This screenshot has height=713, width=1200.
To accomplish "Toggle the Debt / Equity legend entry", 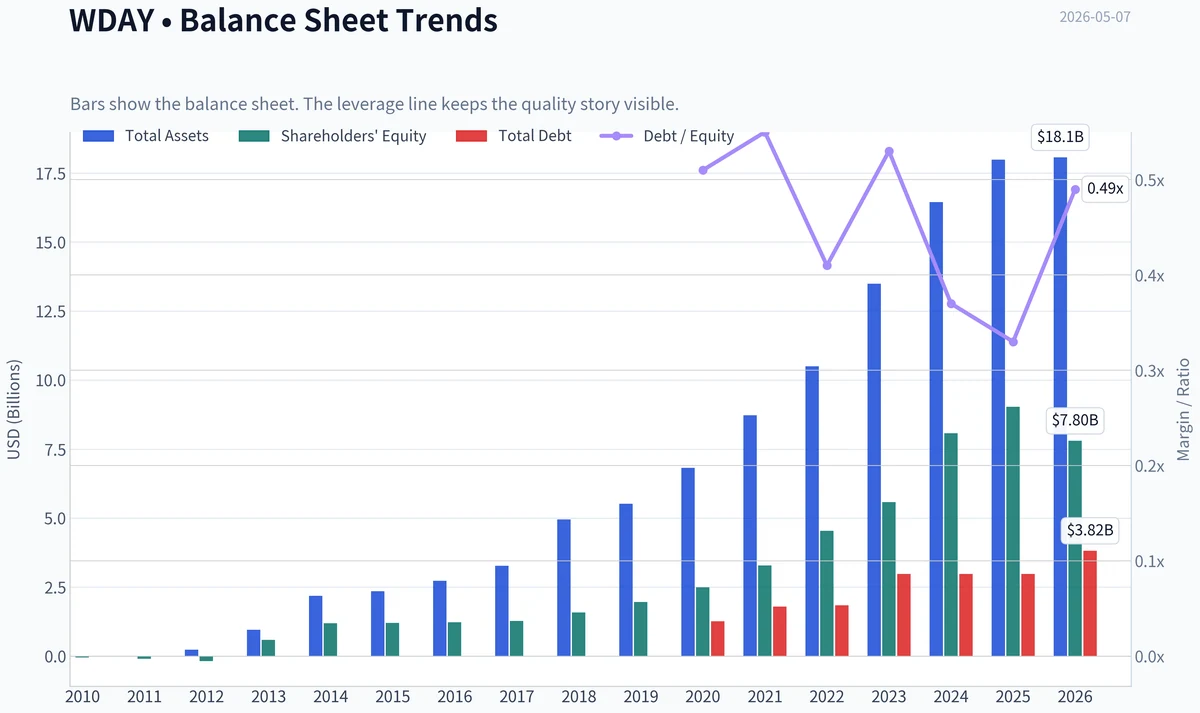I will coord(667,136).
